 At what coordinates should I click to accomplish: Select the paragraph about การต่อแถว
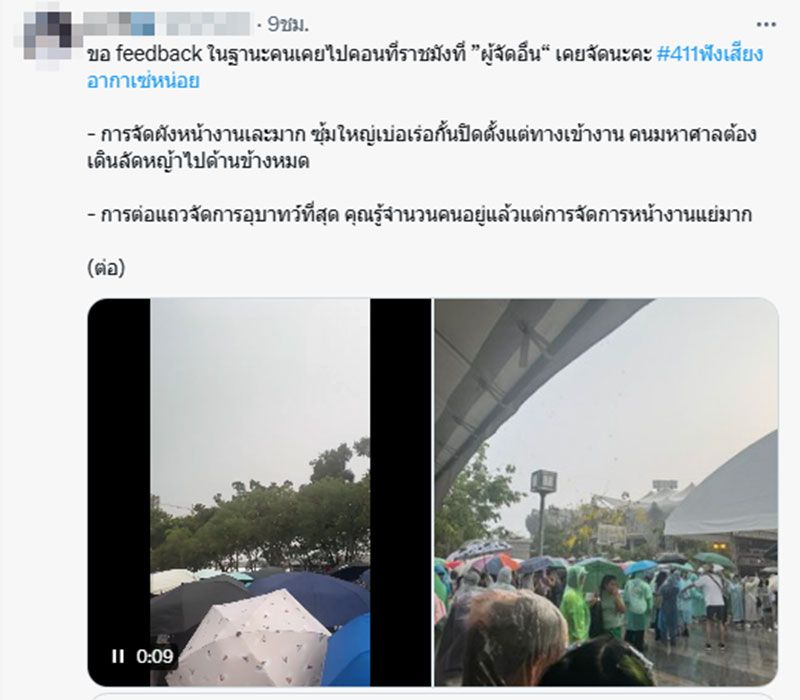click(419, 215)
